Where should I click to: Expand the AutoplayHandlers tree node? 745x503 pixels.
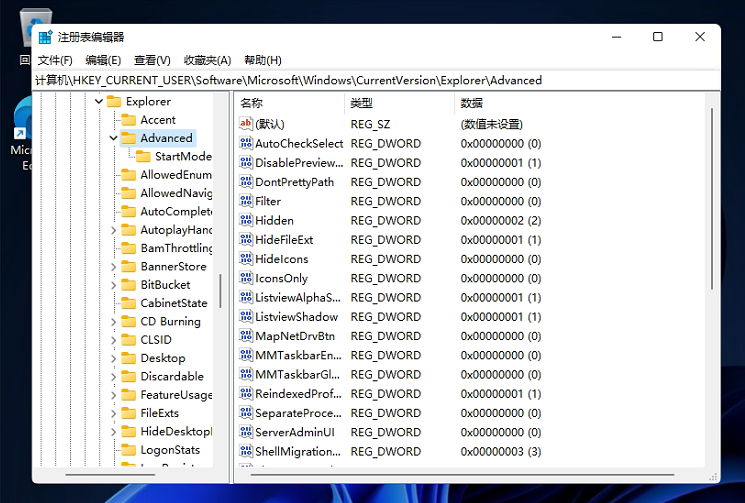coord(114,230)
